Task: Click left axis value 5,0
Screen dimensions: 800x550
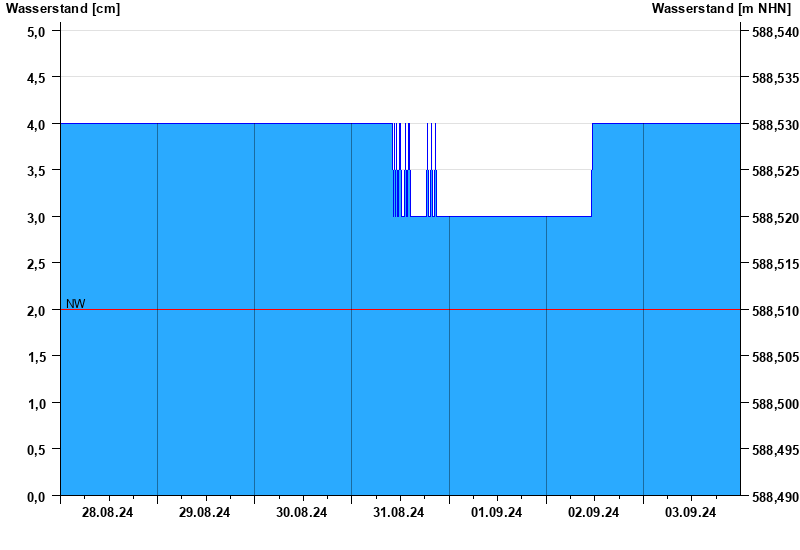Action: coord(36,32)
